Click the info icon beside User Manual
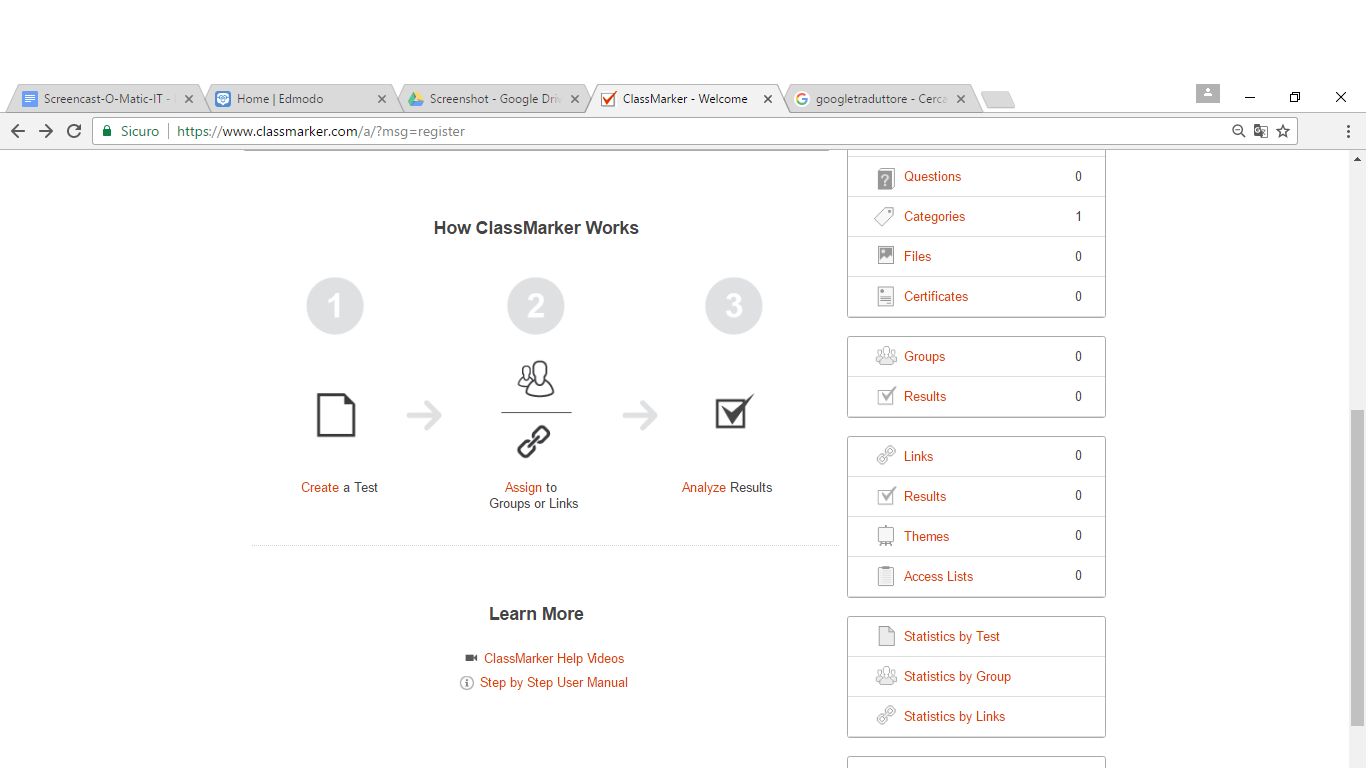 467,683
